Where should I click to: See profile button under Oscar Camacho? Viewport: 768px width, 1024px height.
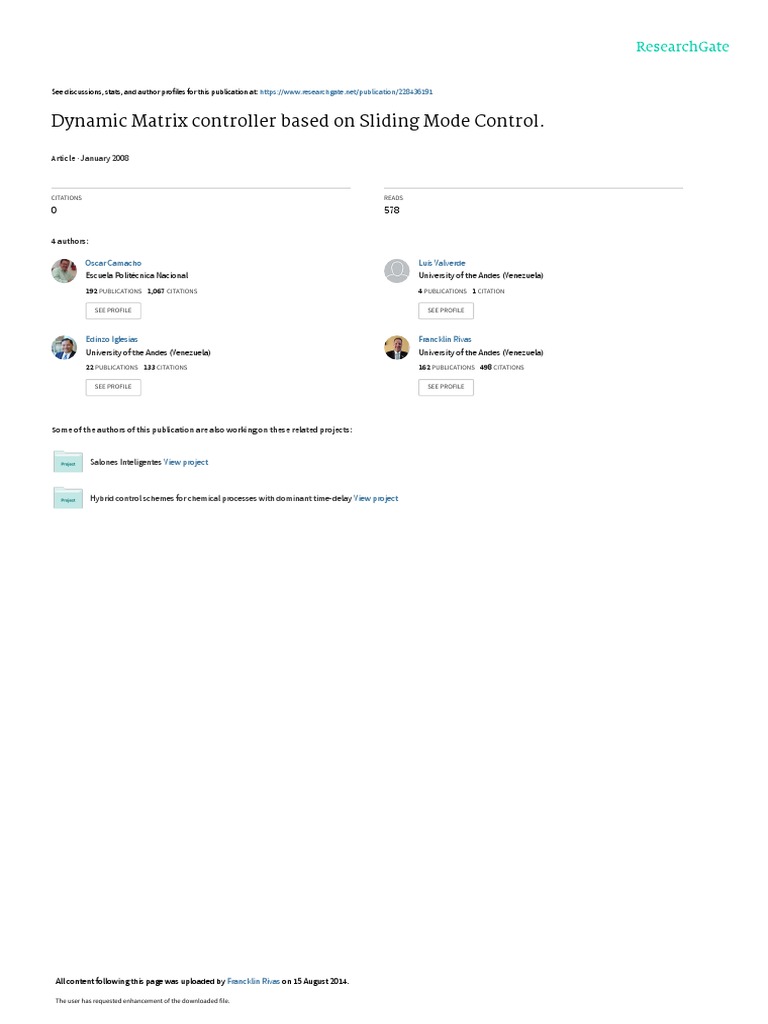click(113, 310)
